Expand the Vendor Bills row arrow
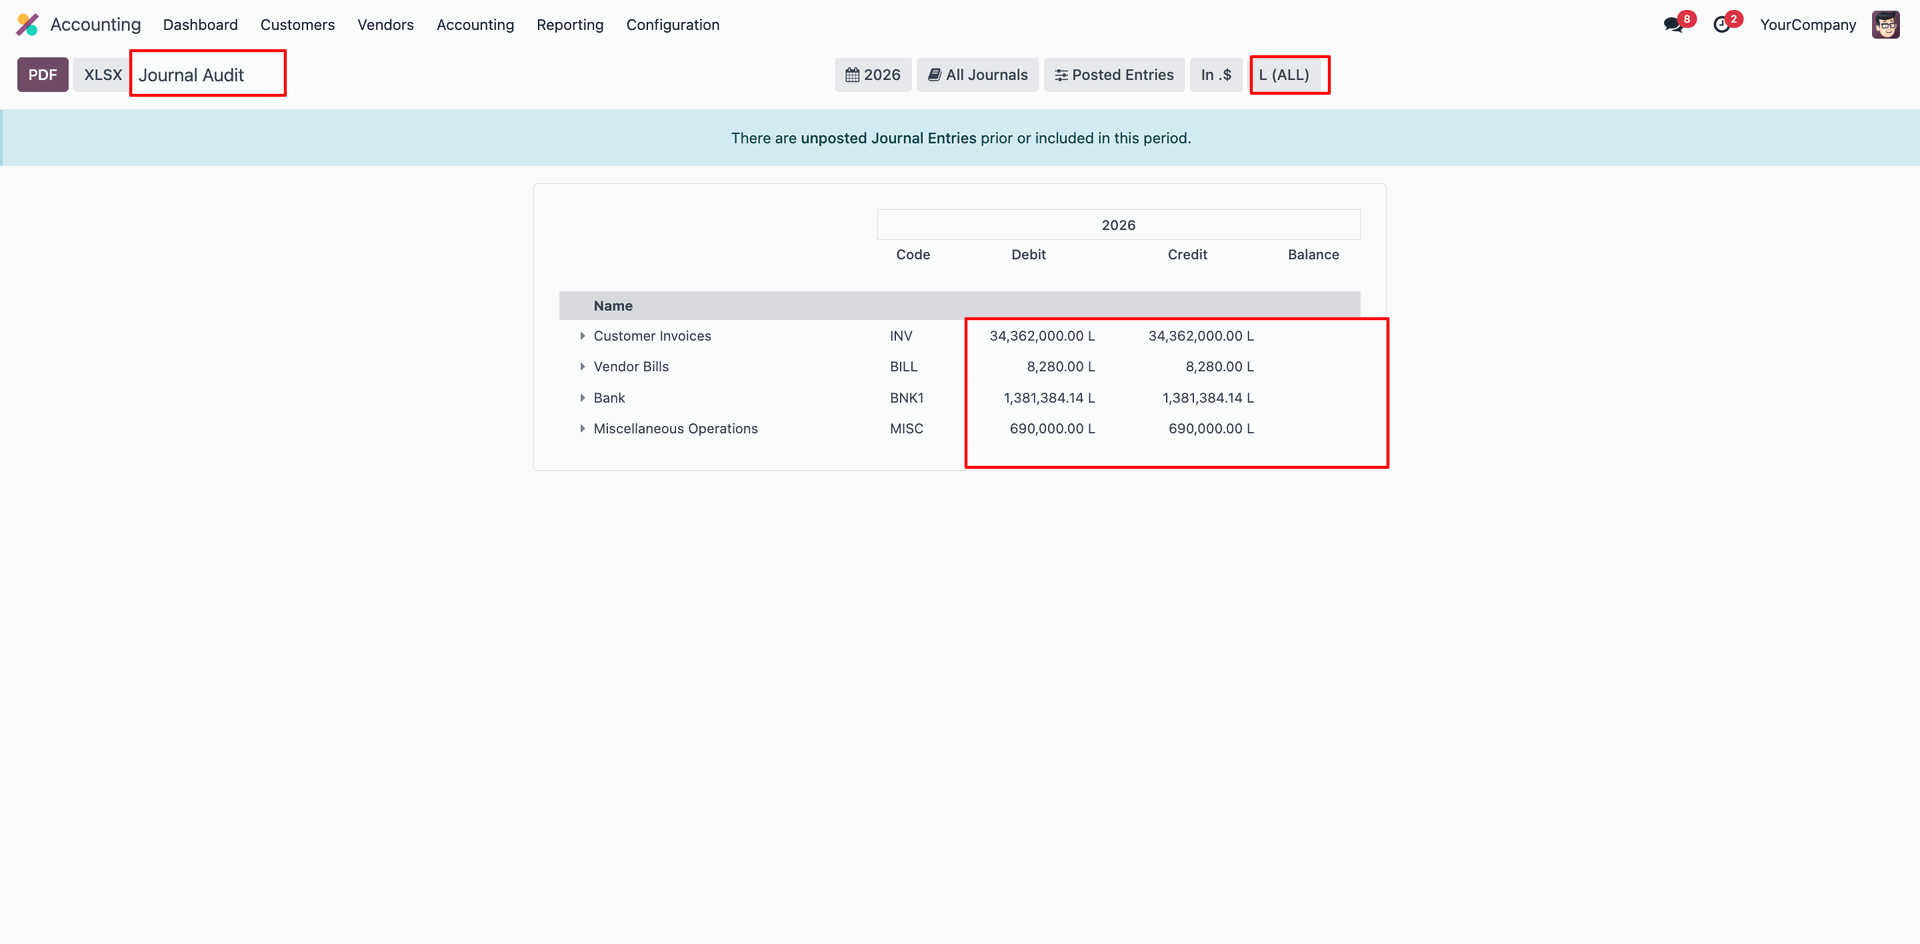 582,367
